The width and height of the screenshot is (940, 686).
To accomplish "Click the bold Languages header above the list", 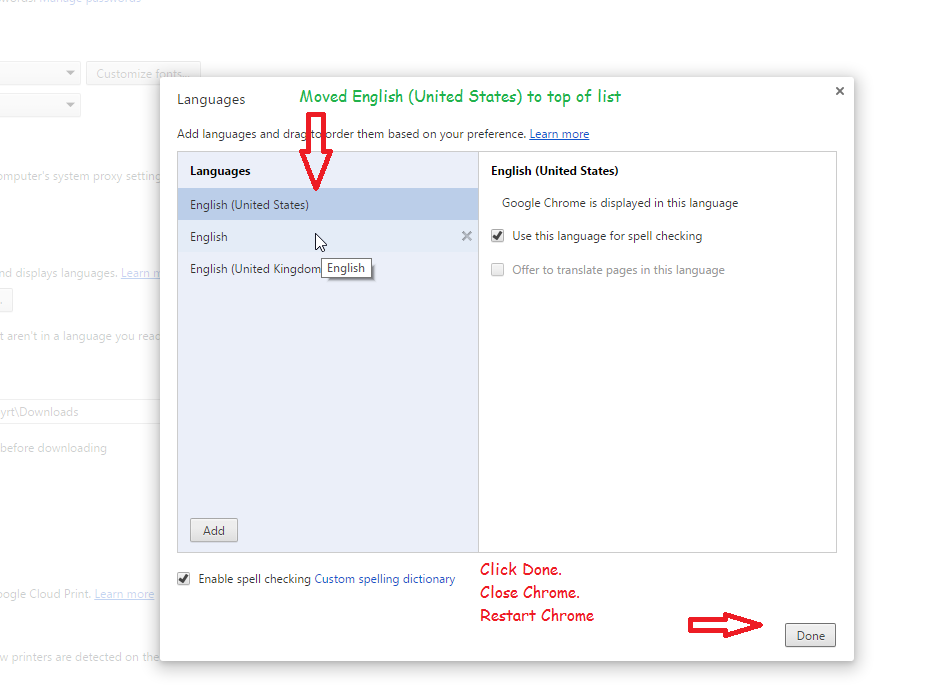I will click(220, 171).
